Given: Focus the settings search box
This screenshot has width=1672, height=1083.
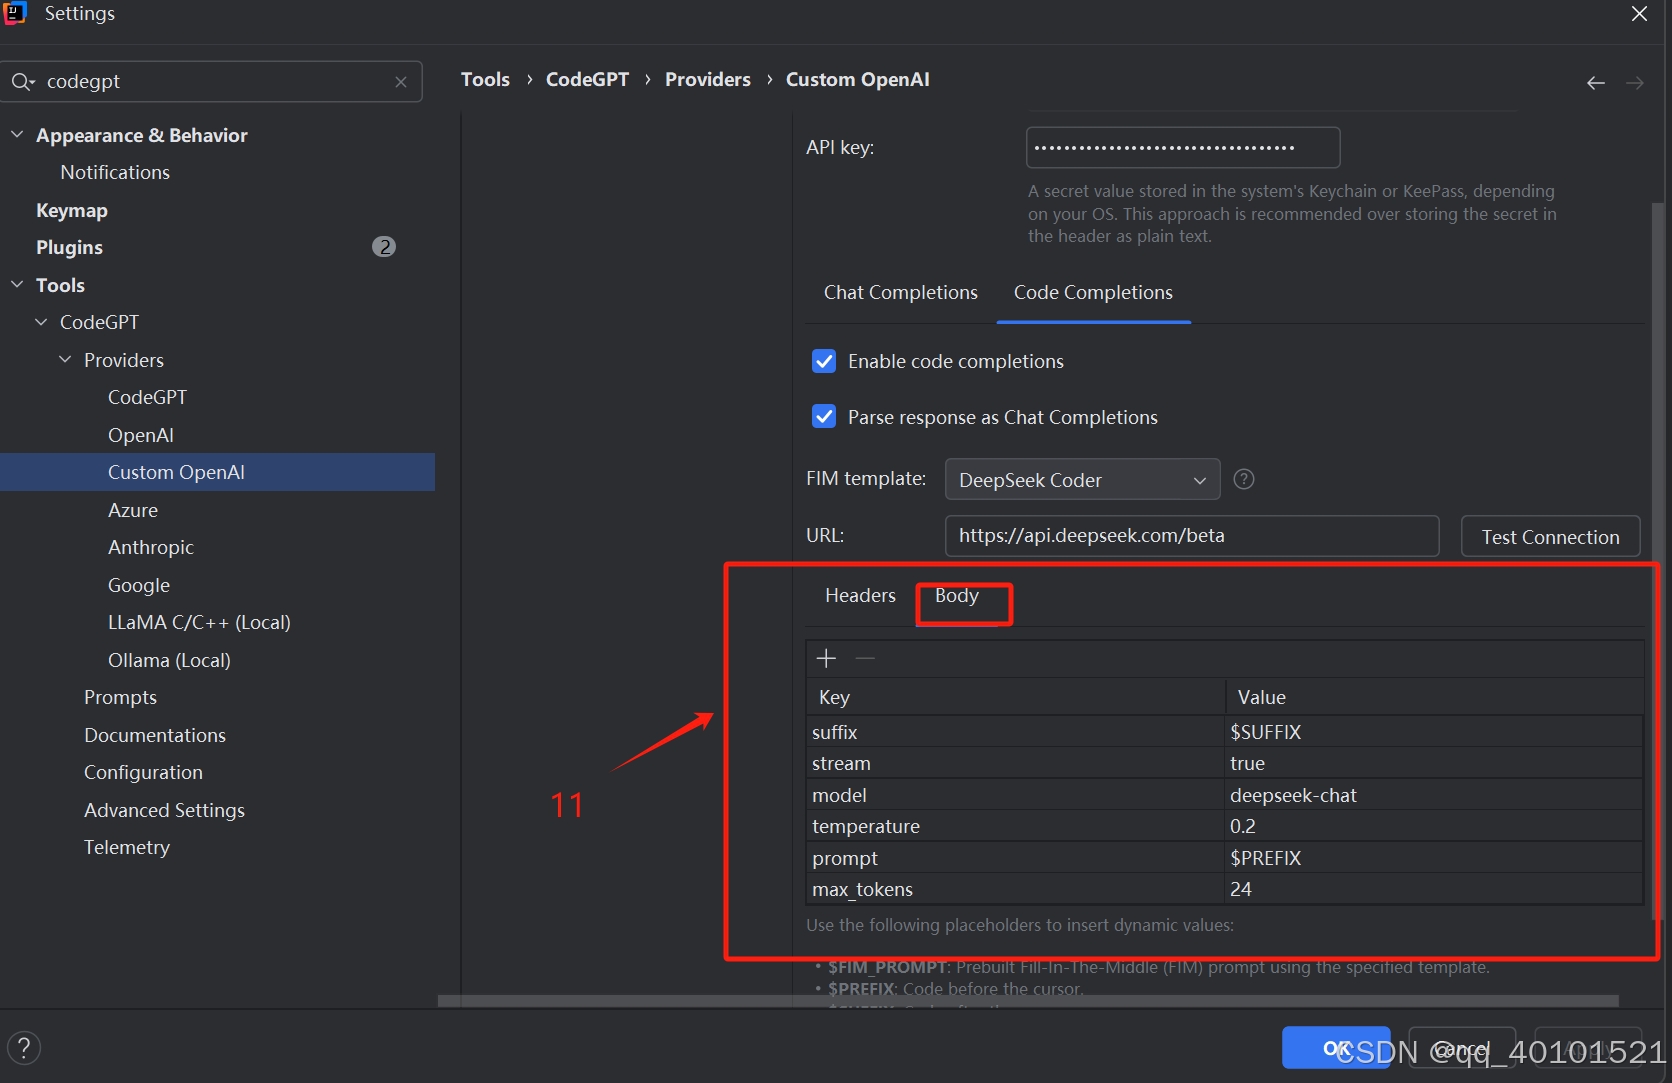Looking at the screenshot, I should (x=212, y=82).
